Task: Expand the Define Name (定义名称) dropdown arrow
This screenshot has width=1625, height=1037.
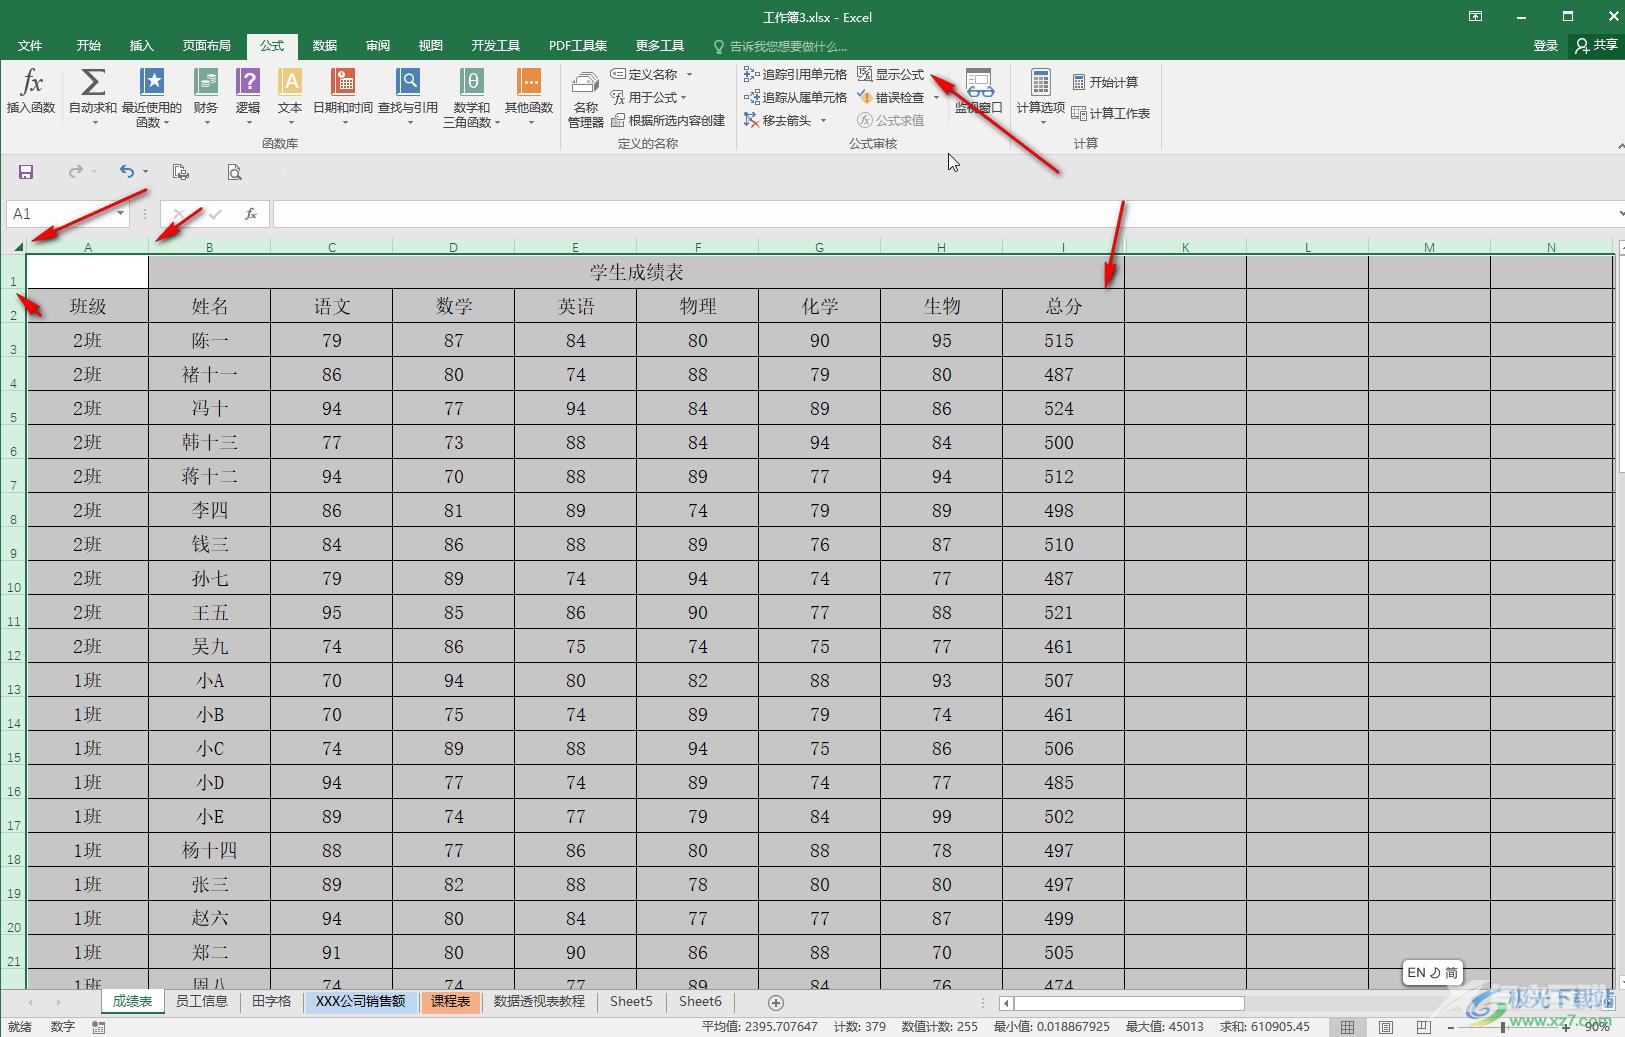Action: coord(689,74)
